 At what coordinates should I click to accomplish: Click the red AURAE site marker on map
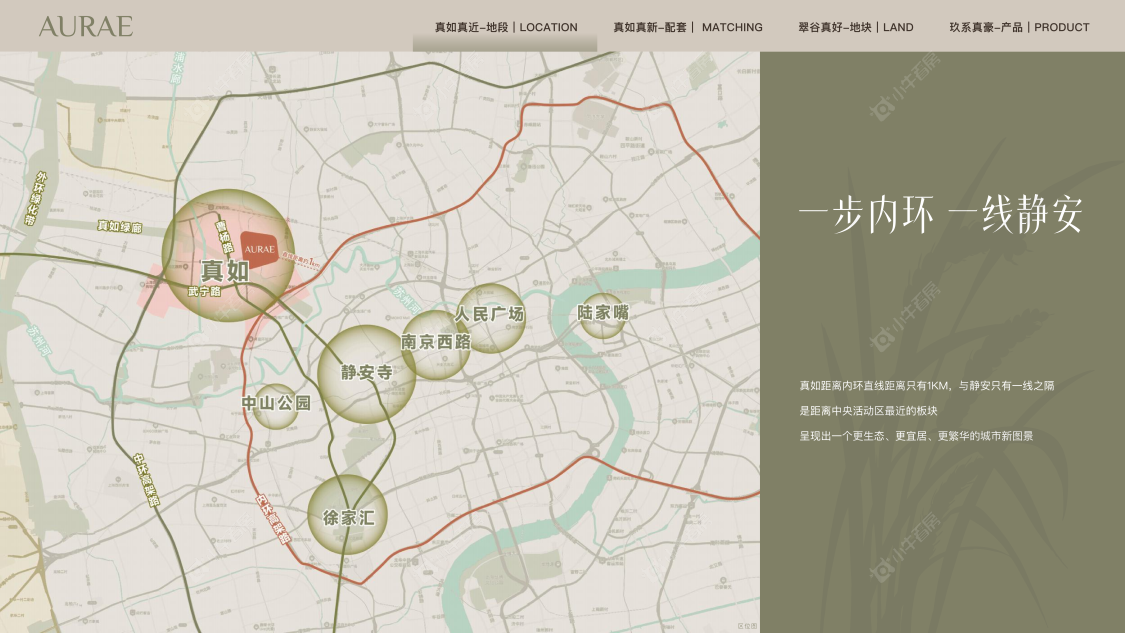coord(259,248)
